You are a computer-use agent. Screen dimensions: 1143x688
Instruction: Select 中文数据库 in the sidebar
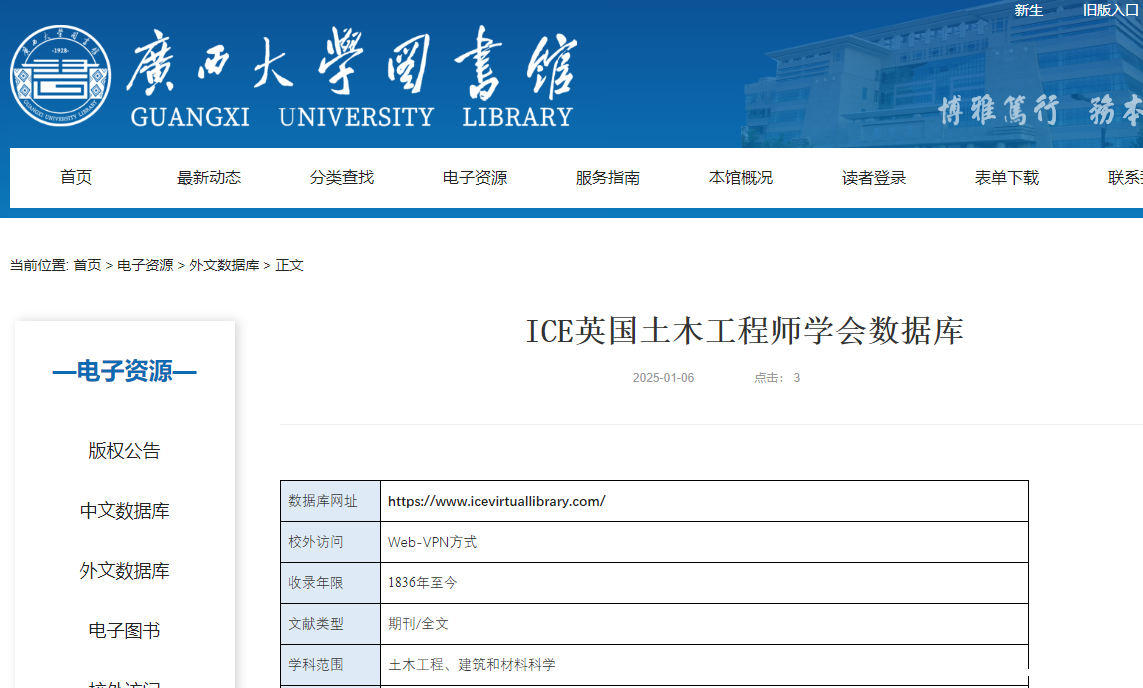point(124,511)
